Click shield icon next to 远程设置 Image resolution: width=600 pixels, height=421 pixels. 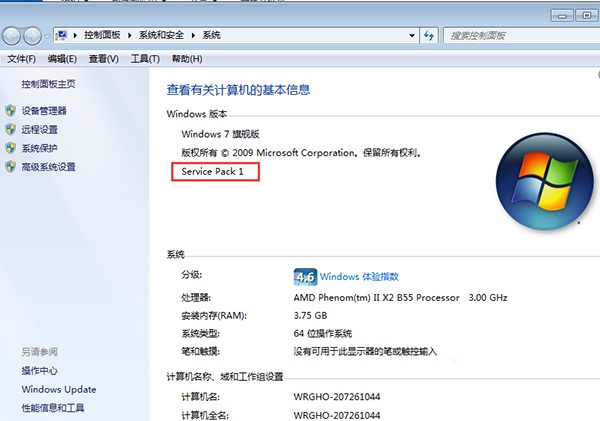click(11, 129)
